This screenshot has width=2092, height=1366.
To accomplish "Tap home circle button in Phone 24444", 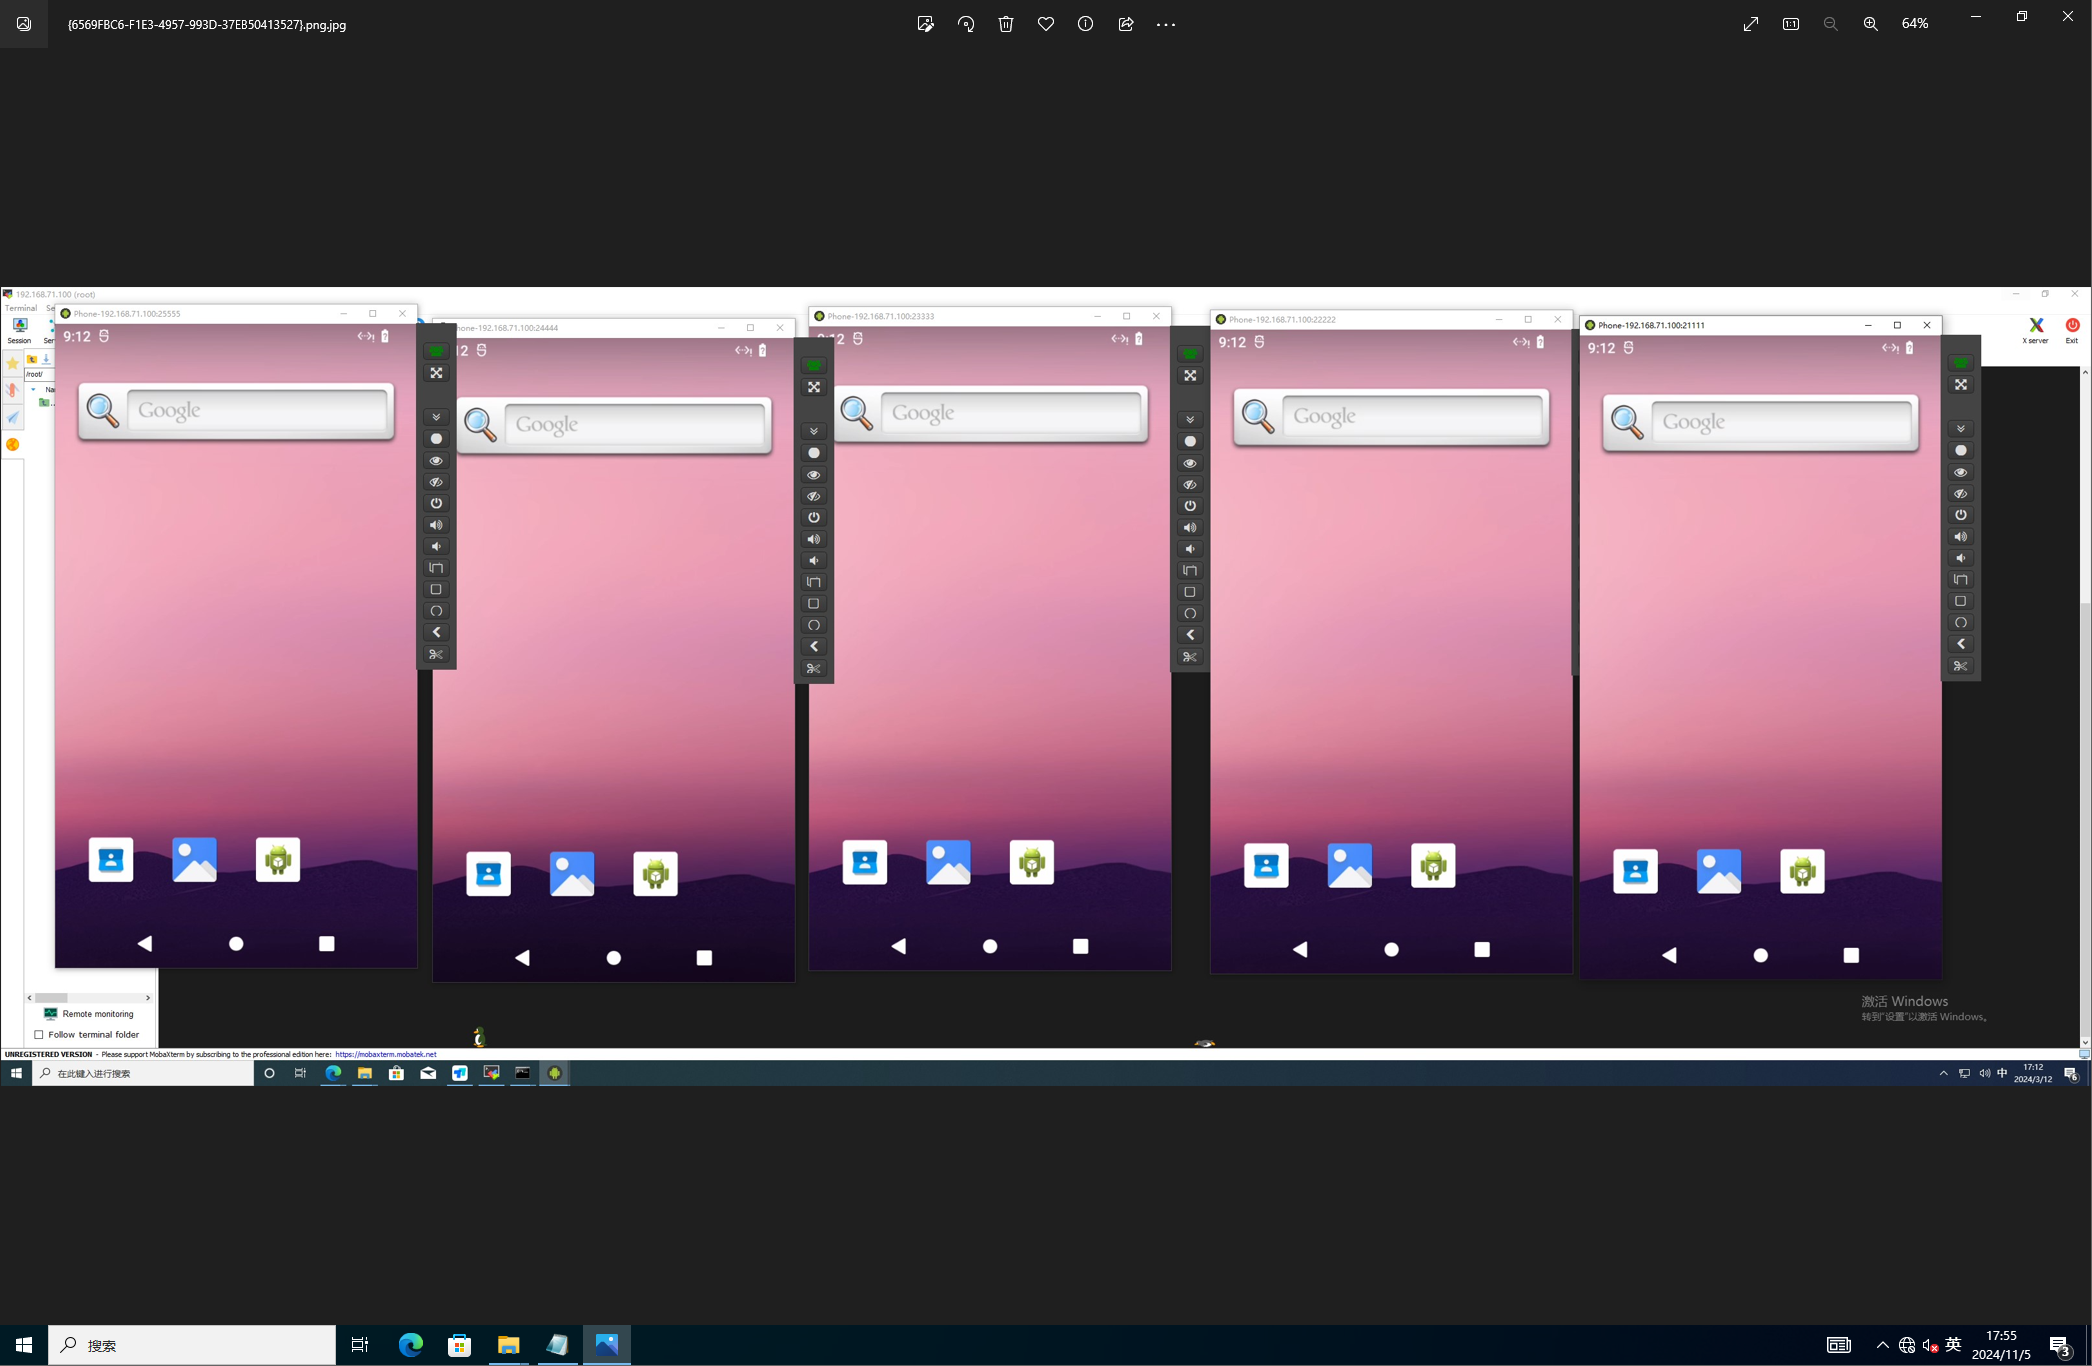I will (614, 958).
